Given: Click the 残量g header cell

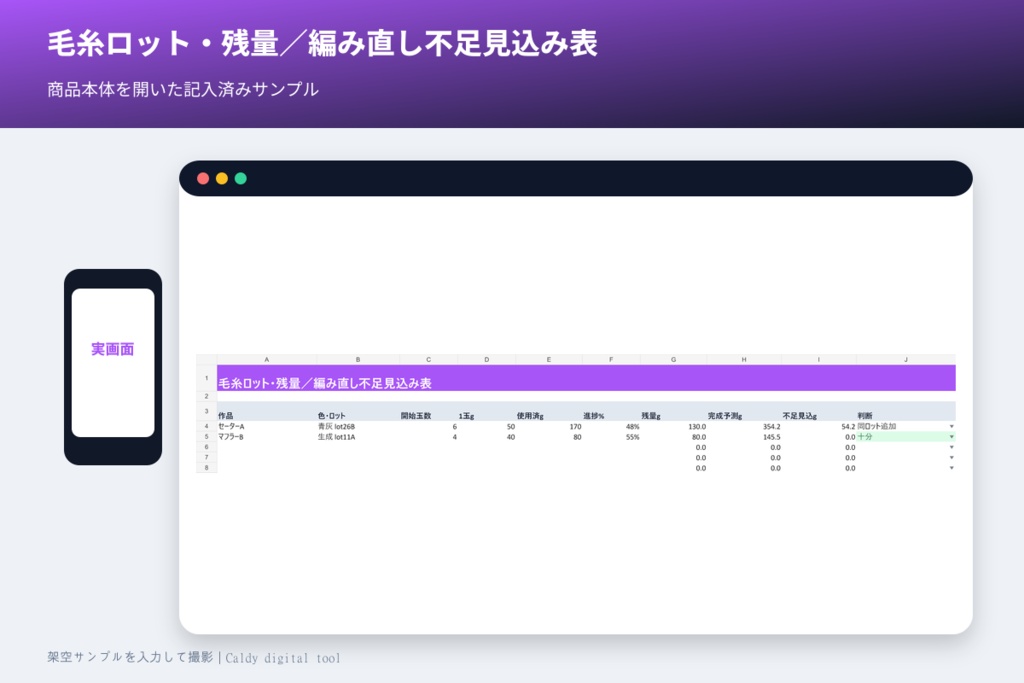Looking at the screenshot, I should coord(673,411).
